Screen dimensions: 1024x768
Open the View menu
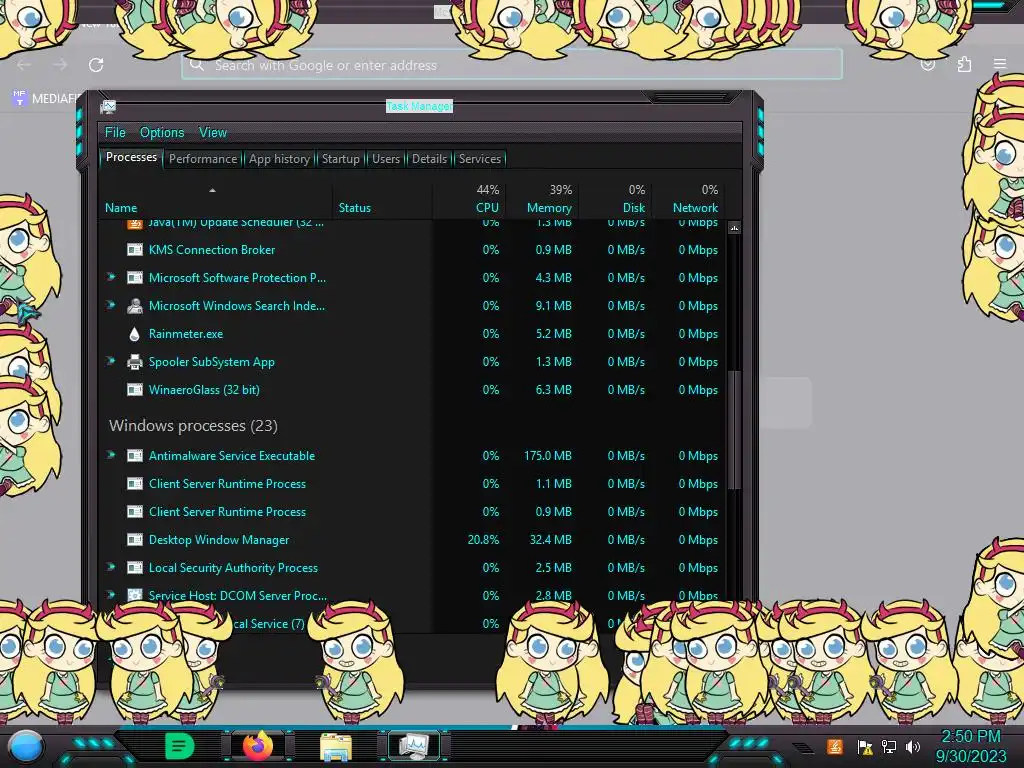point(213,133)
